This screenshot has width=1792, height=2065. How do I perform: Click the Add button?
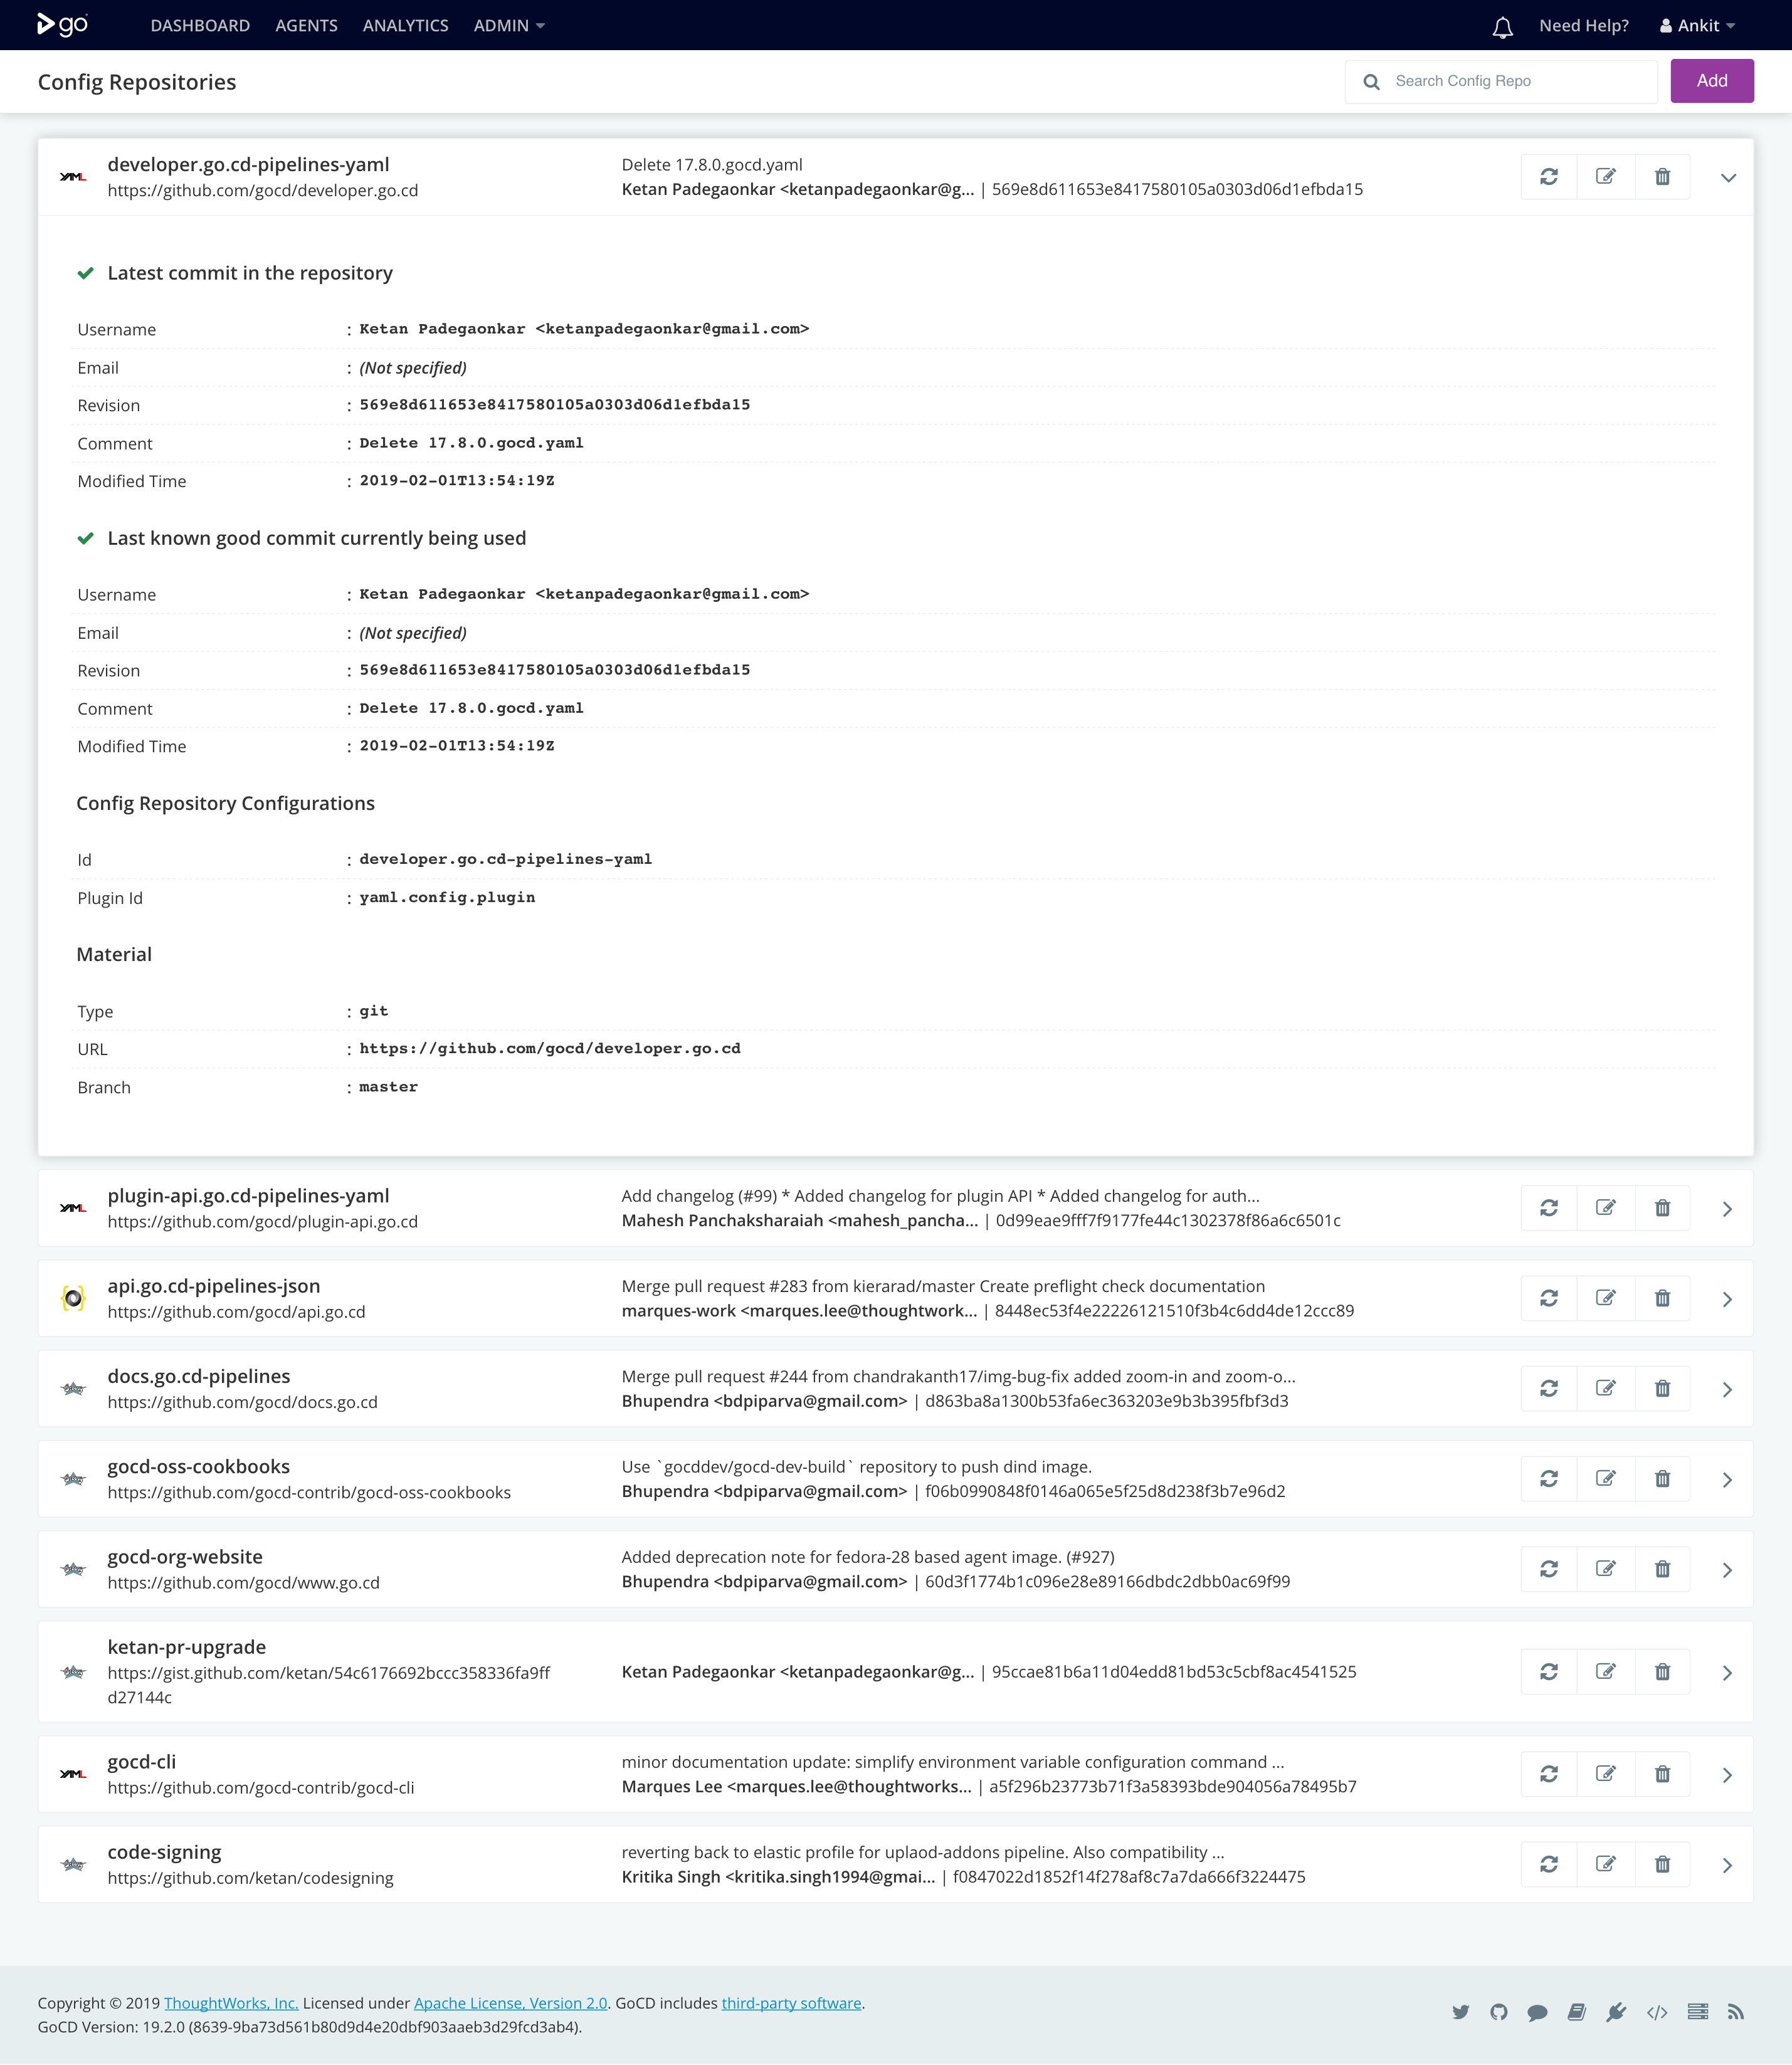coord(1712,81)
